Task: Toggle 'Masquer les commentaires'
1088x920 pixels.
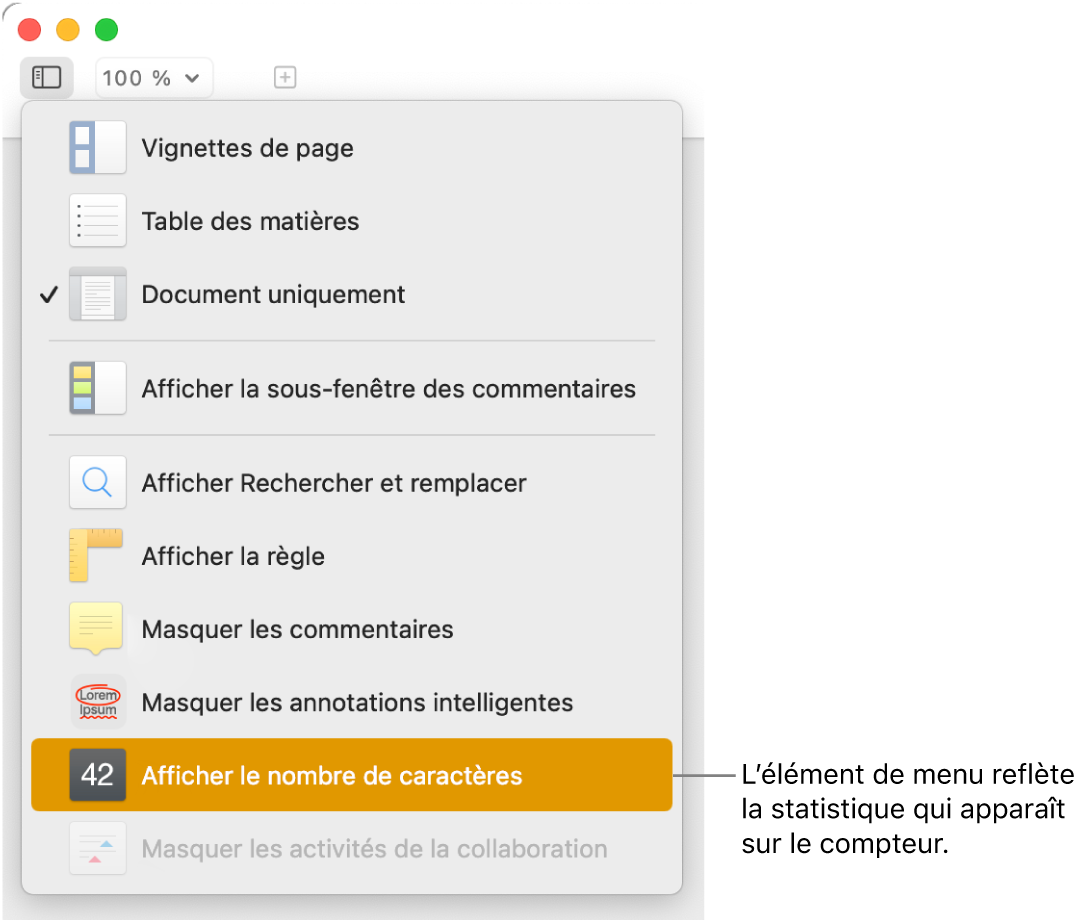Action: (x=298, y=629)
